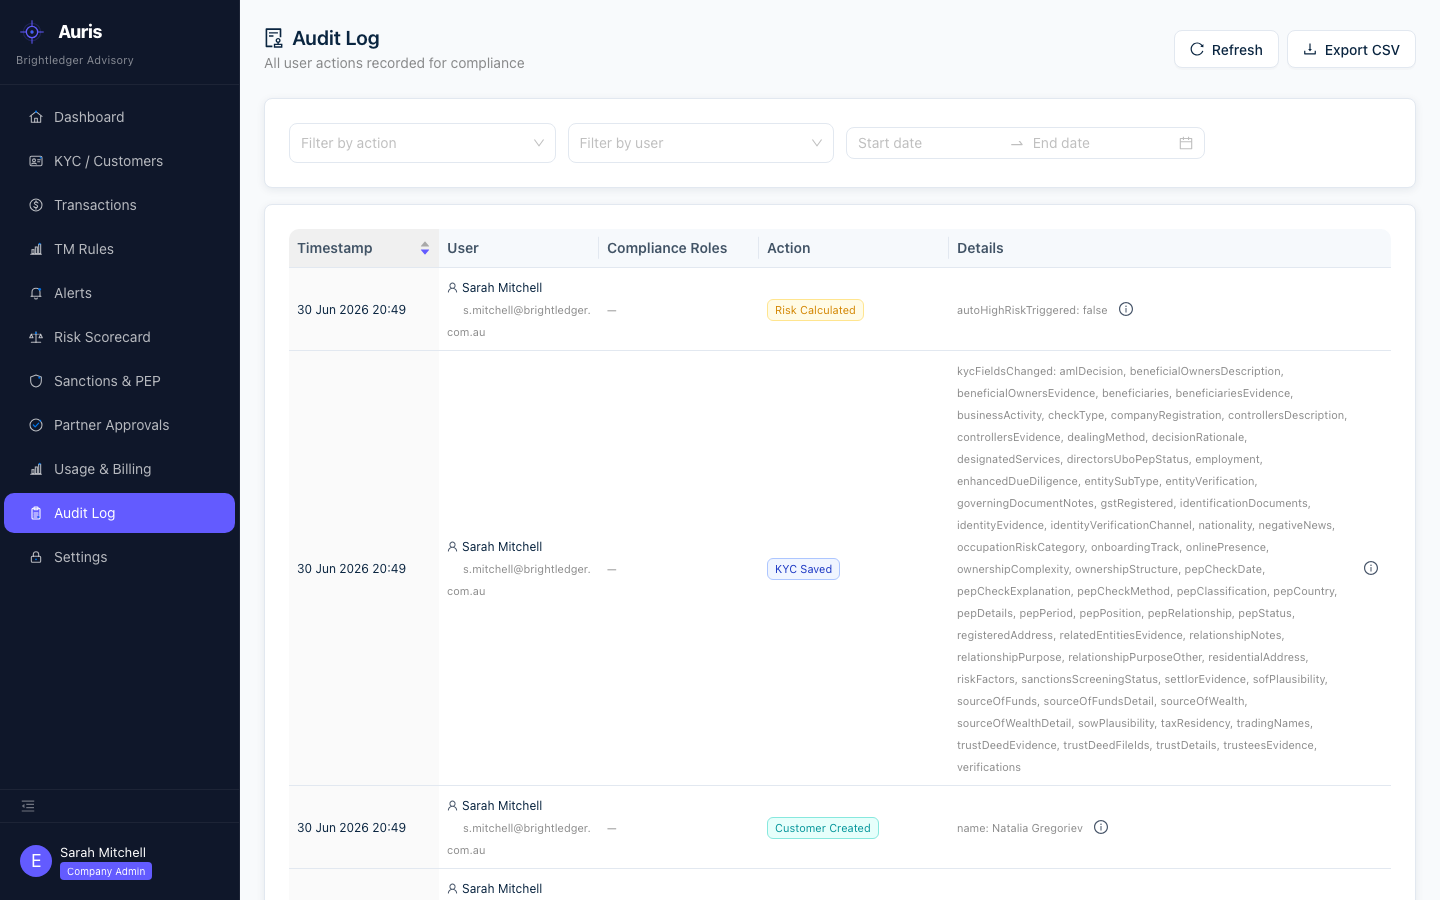
Task: Click the Auris logo icon
Action: [x=32, y=32]
